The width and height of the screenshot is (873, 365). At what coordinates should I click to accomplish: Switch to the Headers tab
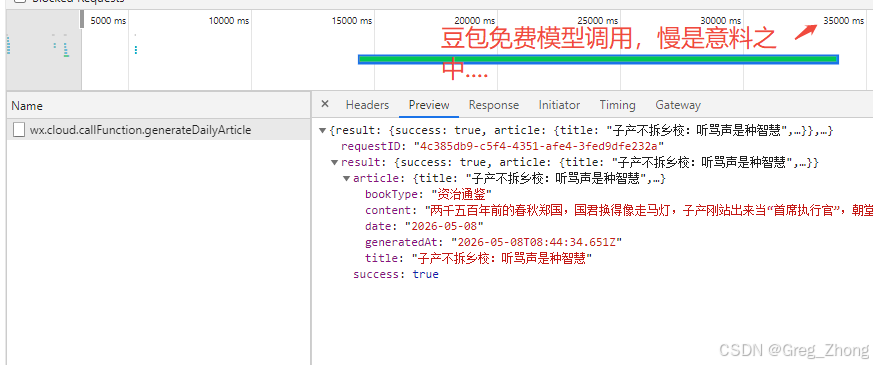click(x=367, y=105)
